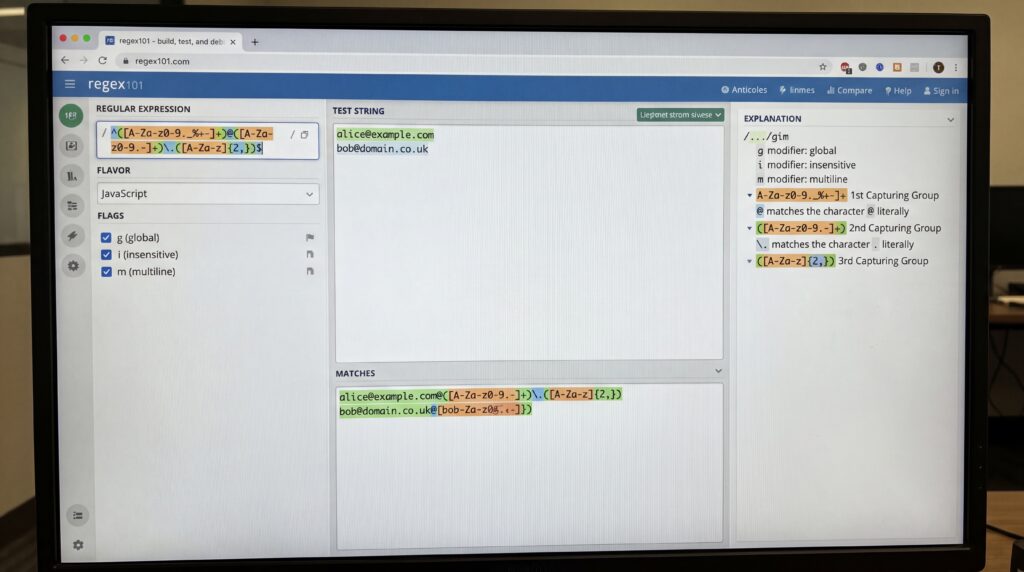Open the regex library sidebar icon
Viewport: 1024px width, 572px height.
(x=72, y=176)
